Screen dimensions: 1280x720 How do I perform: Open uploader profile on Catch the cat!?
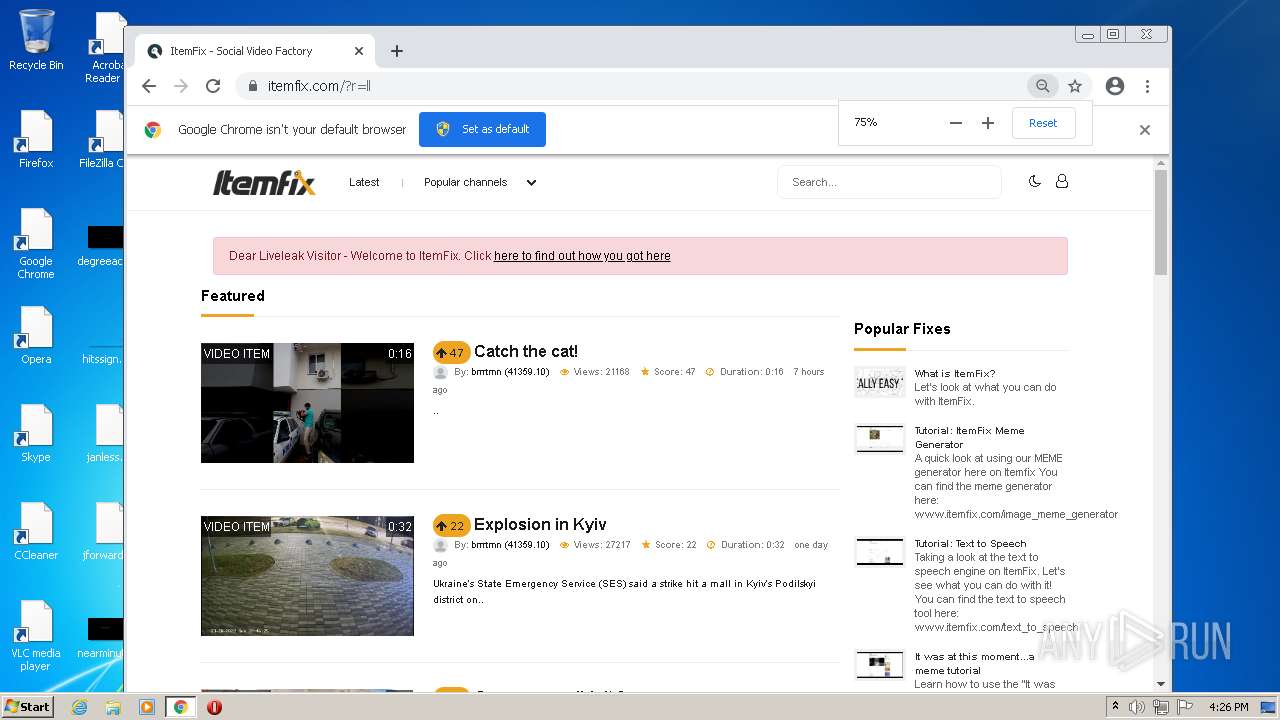tap(510, 372)
